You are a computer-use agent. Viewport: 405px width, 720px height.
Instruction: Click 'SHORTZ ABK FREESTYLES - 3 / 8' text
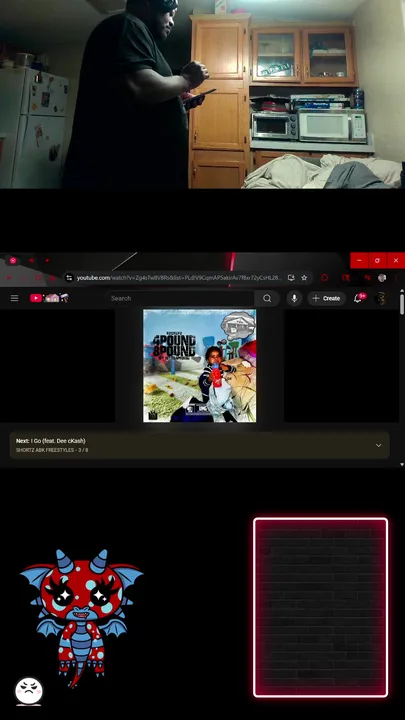[52, 450]
